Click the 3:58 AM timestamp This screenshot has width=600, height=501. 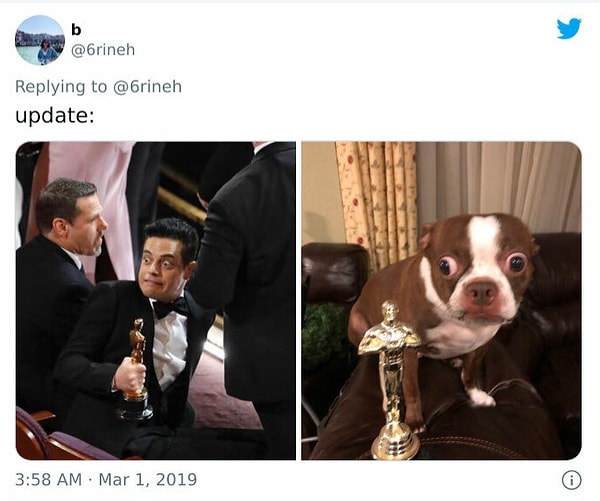coord(48,479)
